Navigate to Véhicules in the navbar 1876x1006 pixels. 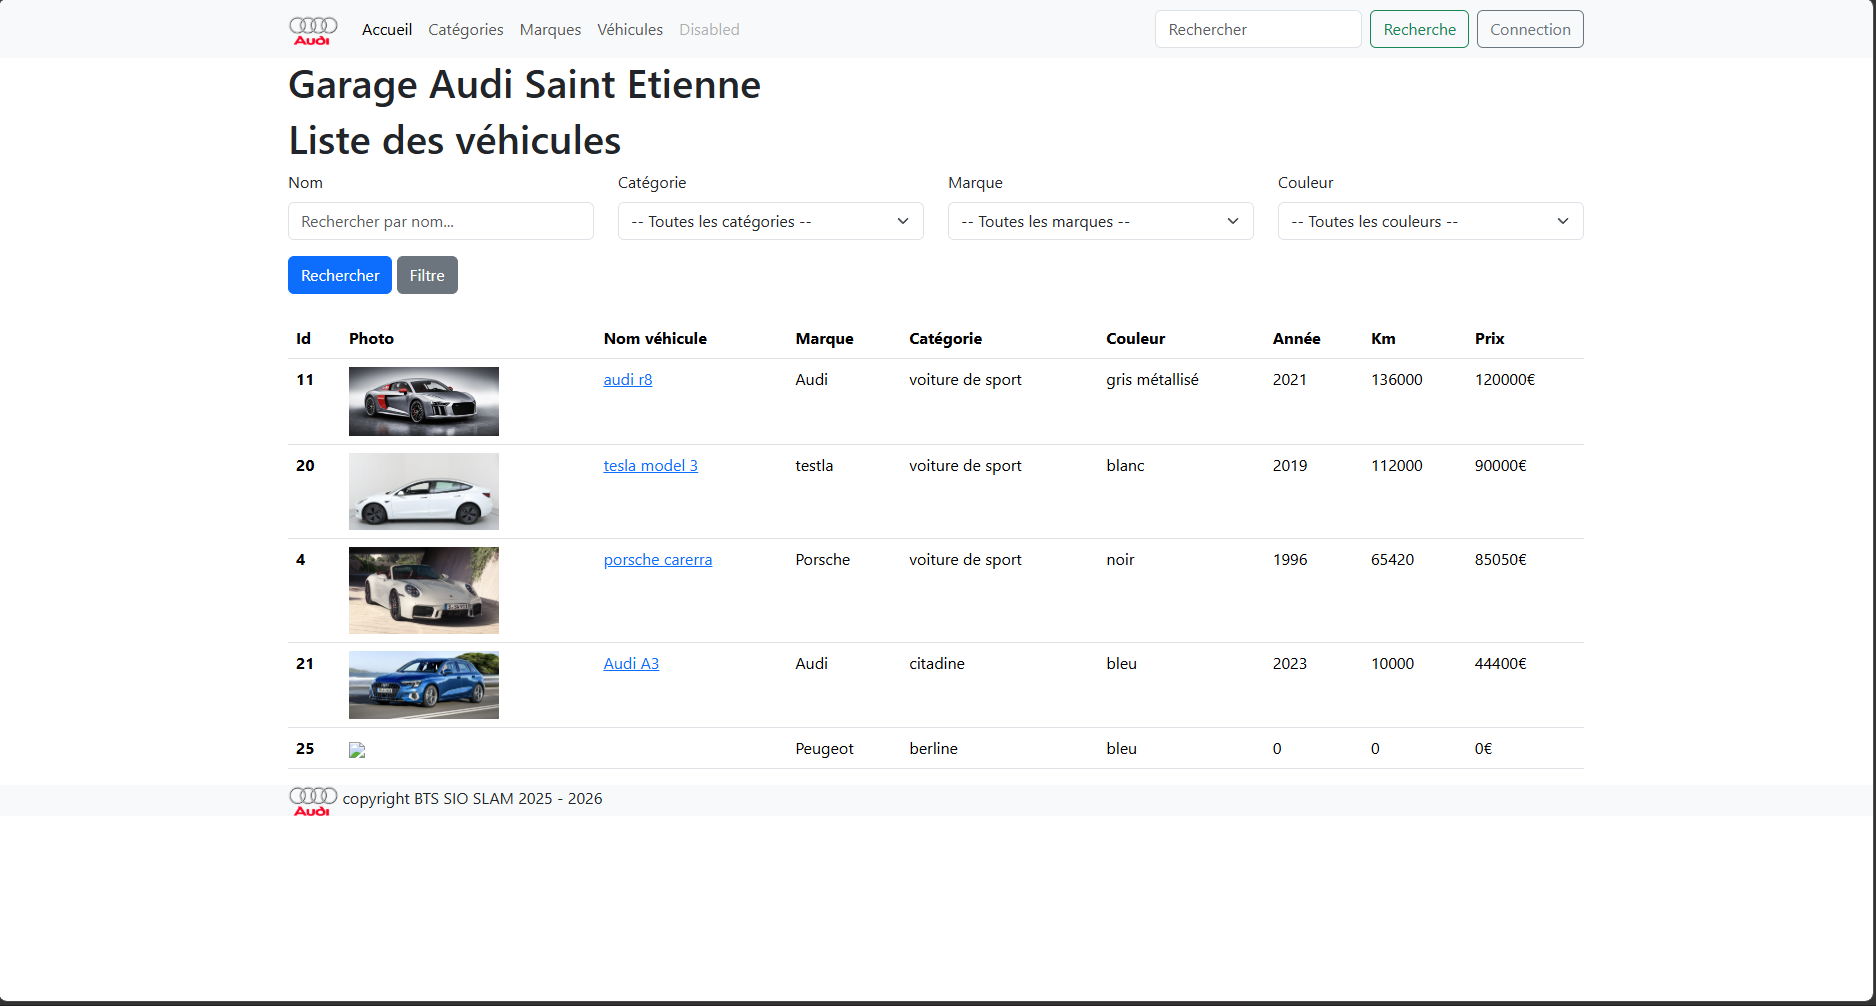630,30
